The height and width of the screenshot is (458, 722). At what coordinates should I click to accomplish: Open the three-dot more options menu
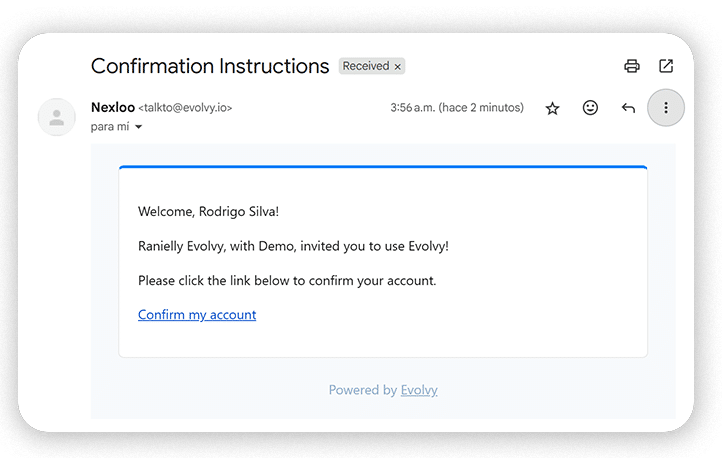coord(666,108)
